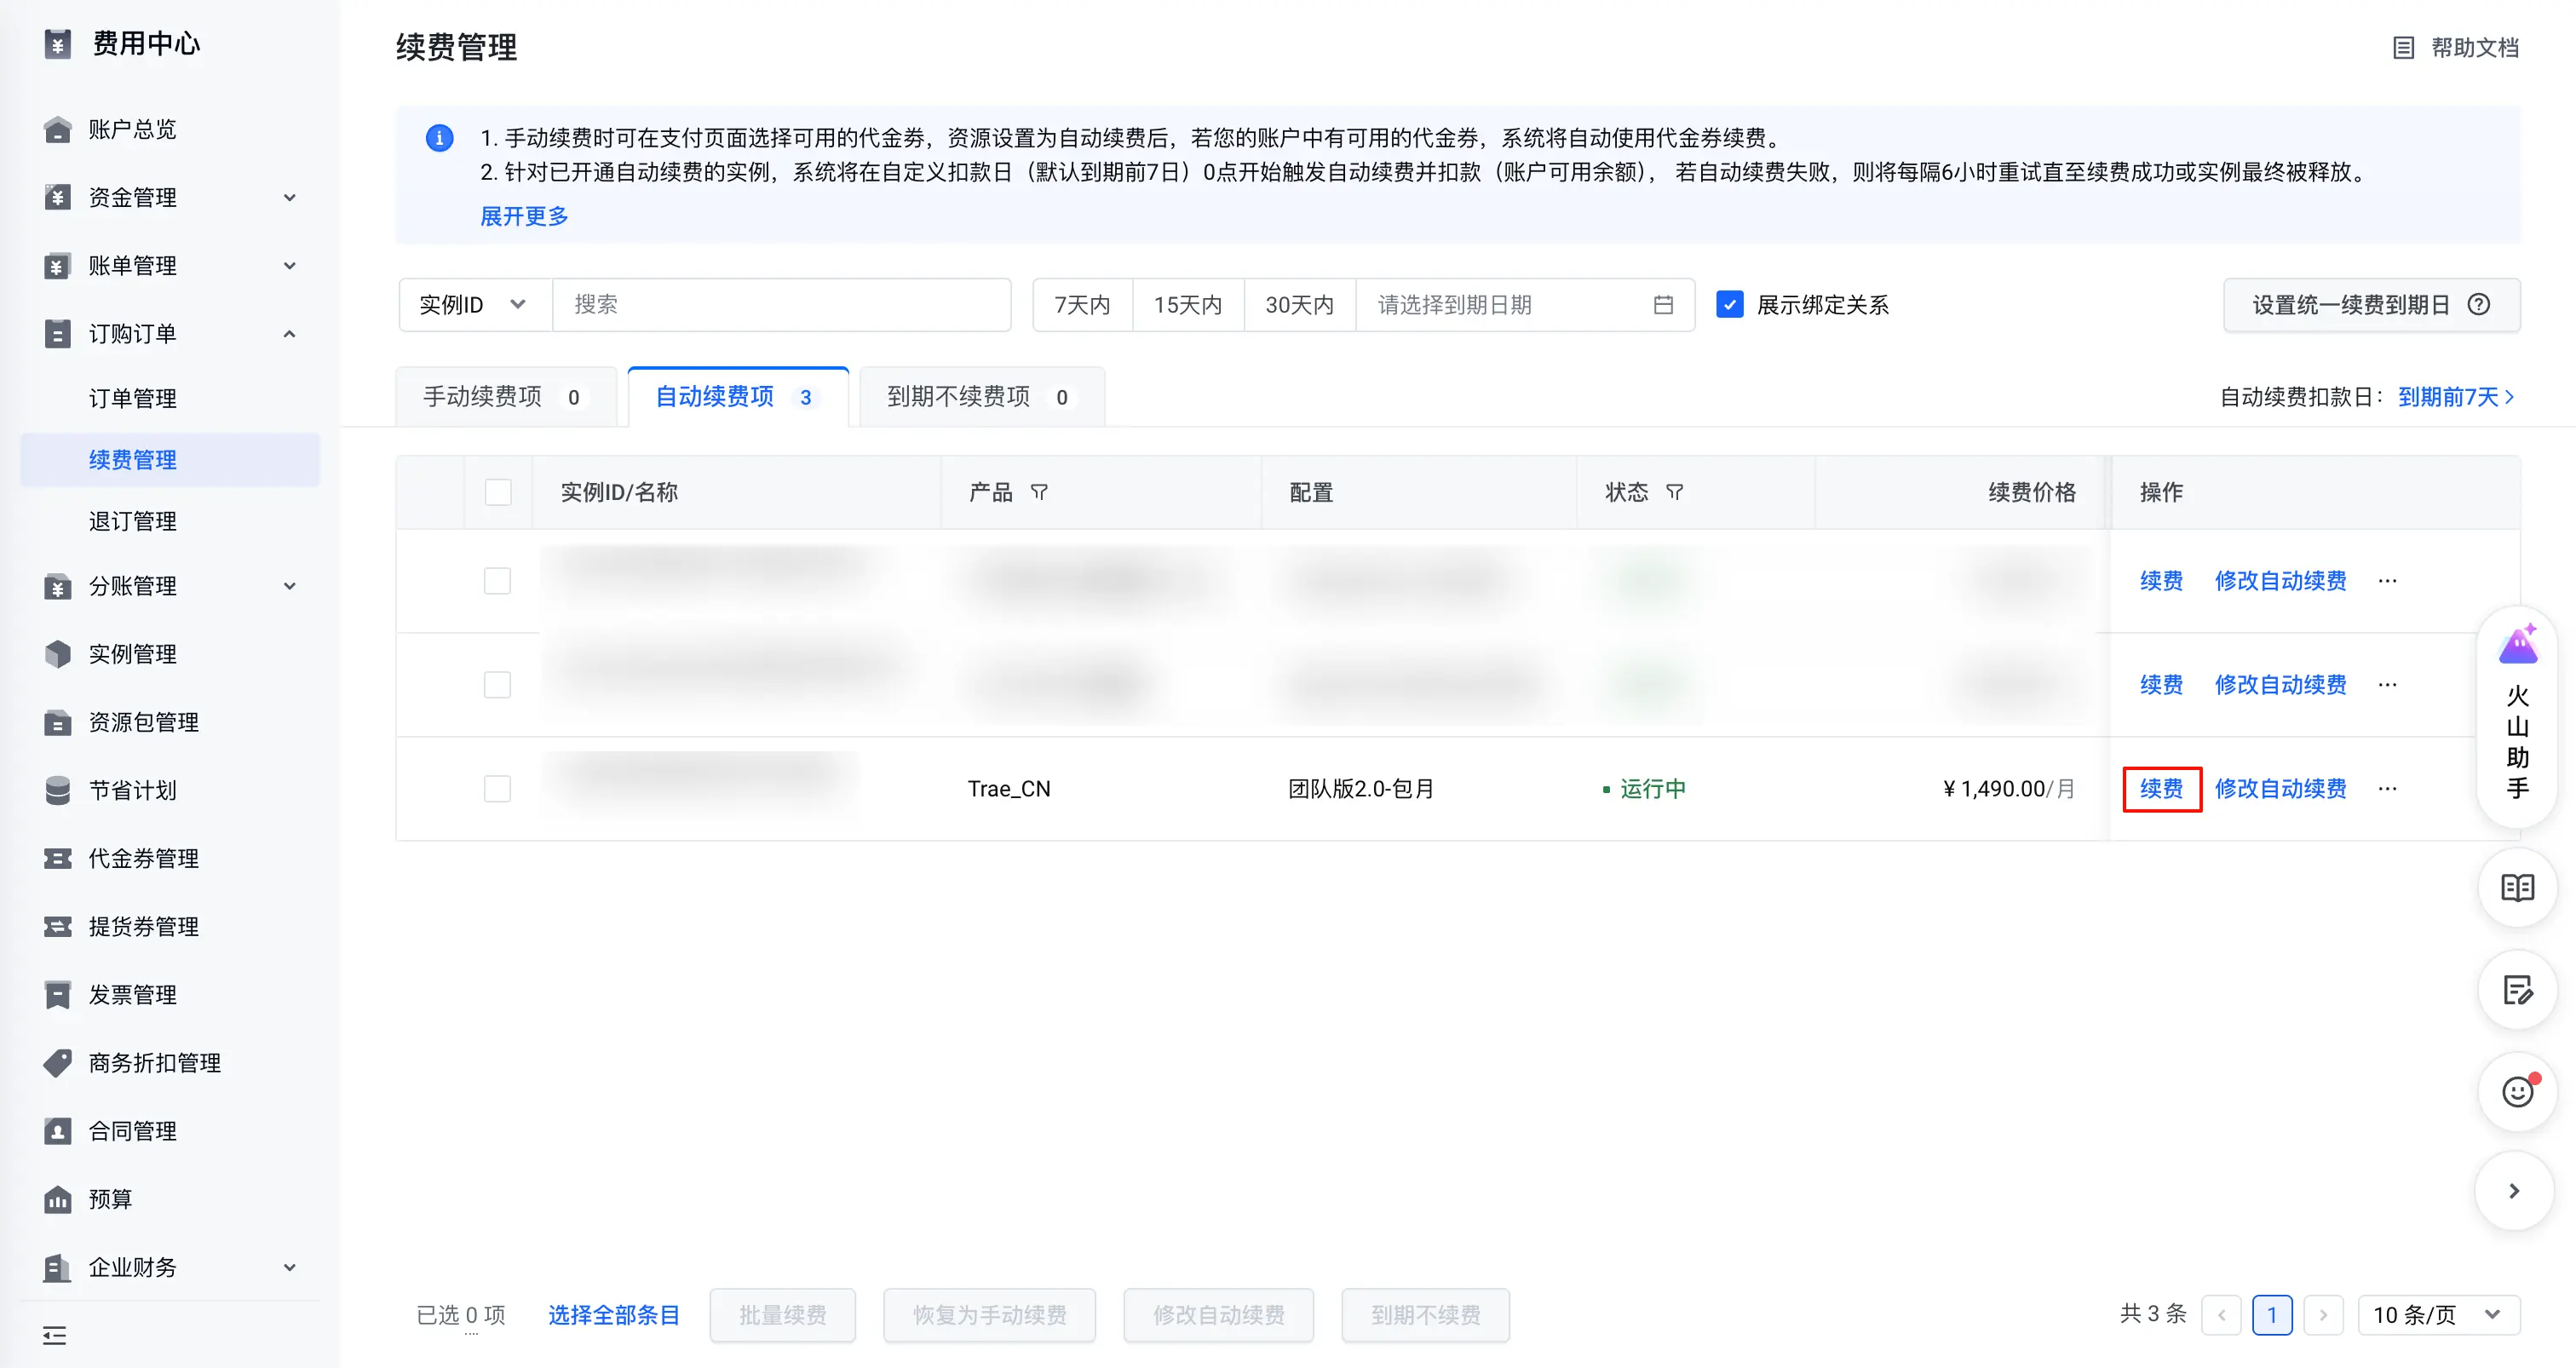Select the second table row checkbox
The width and height of the screenshot is (2576, 1368).
click(497, 685)
